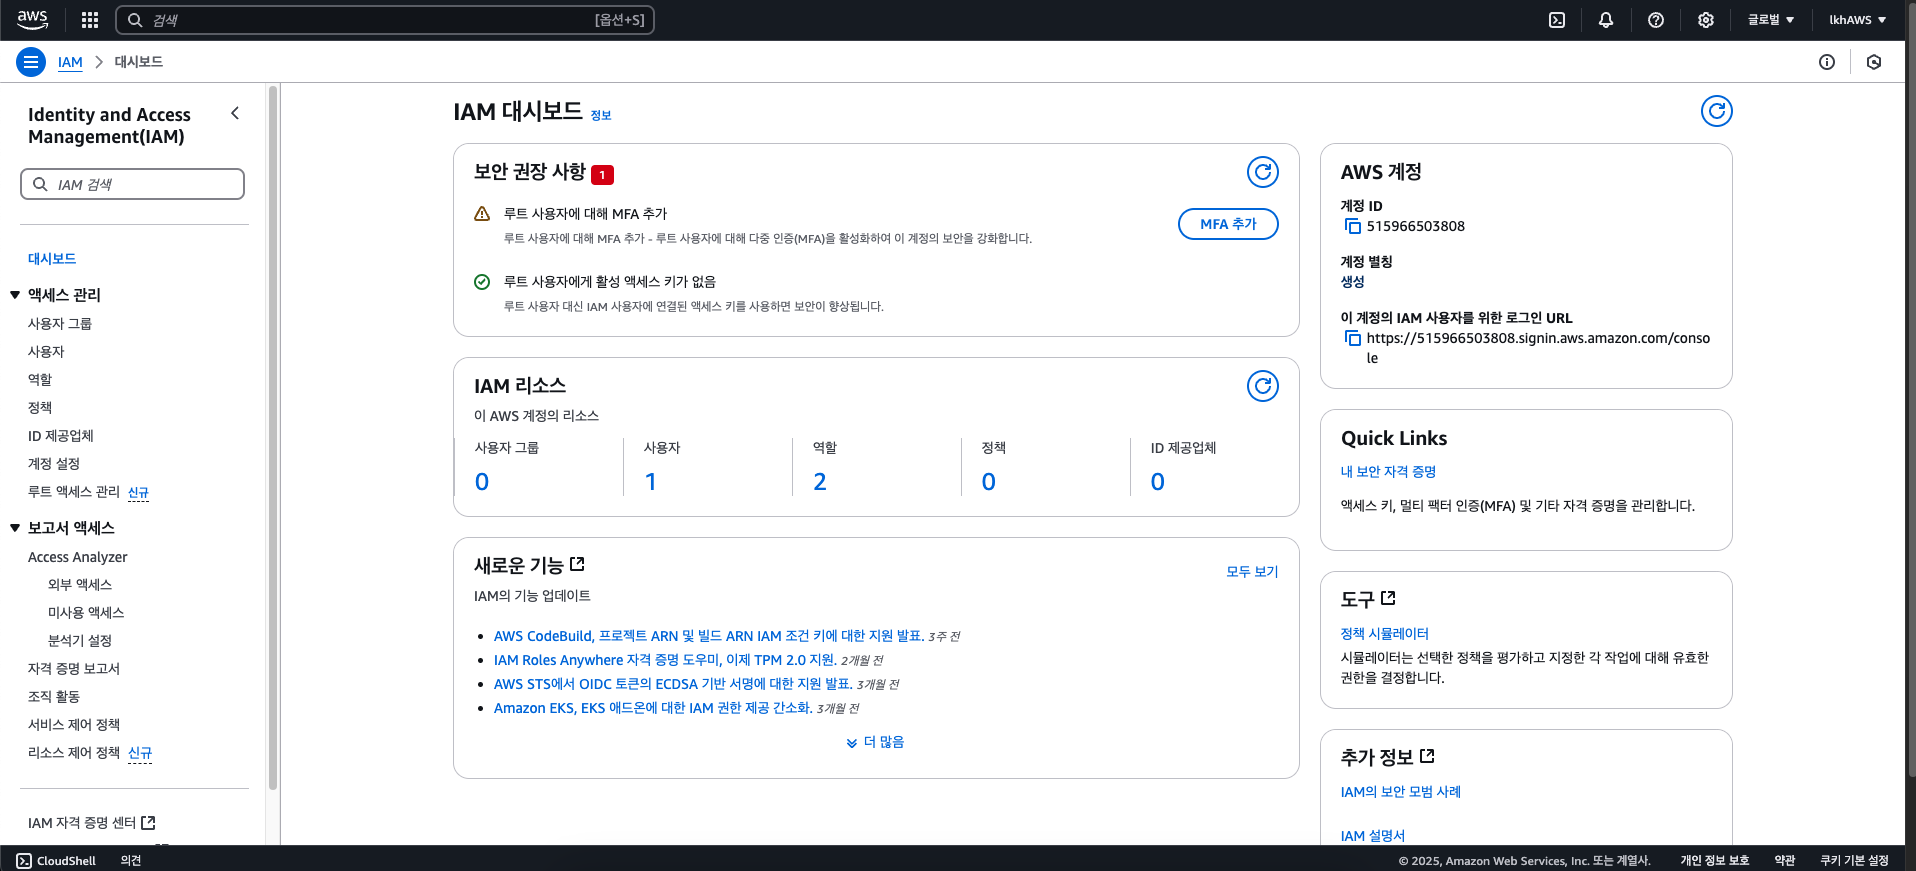
Task: Expand 더 많음 feature updates
Action: pyautogui.click(x=875, y=742)
